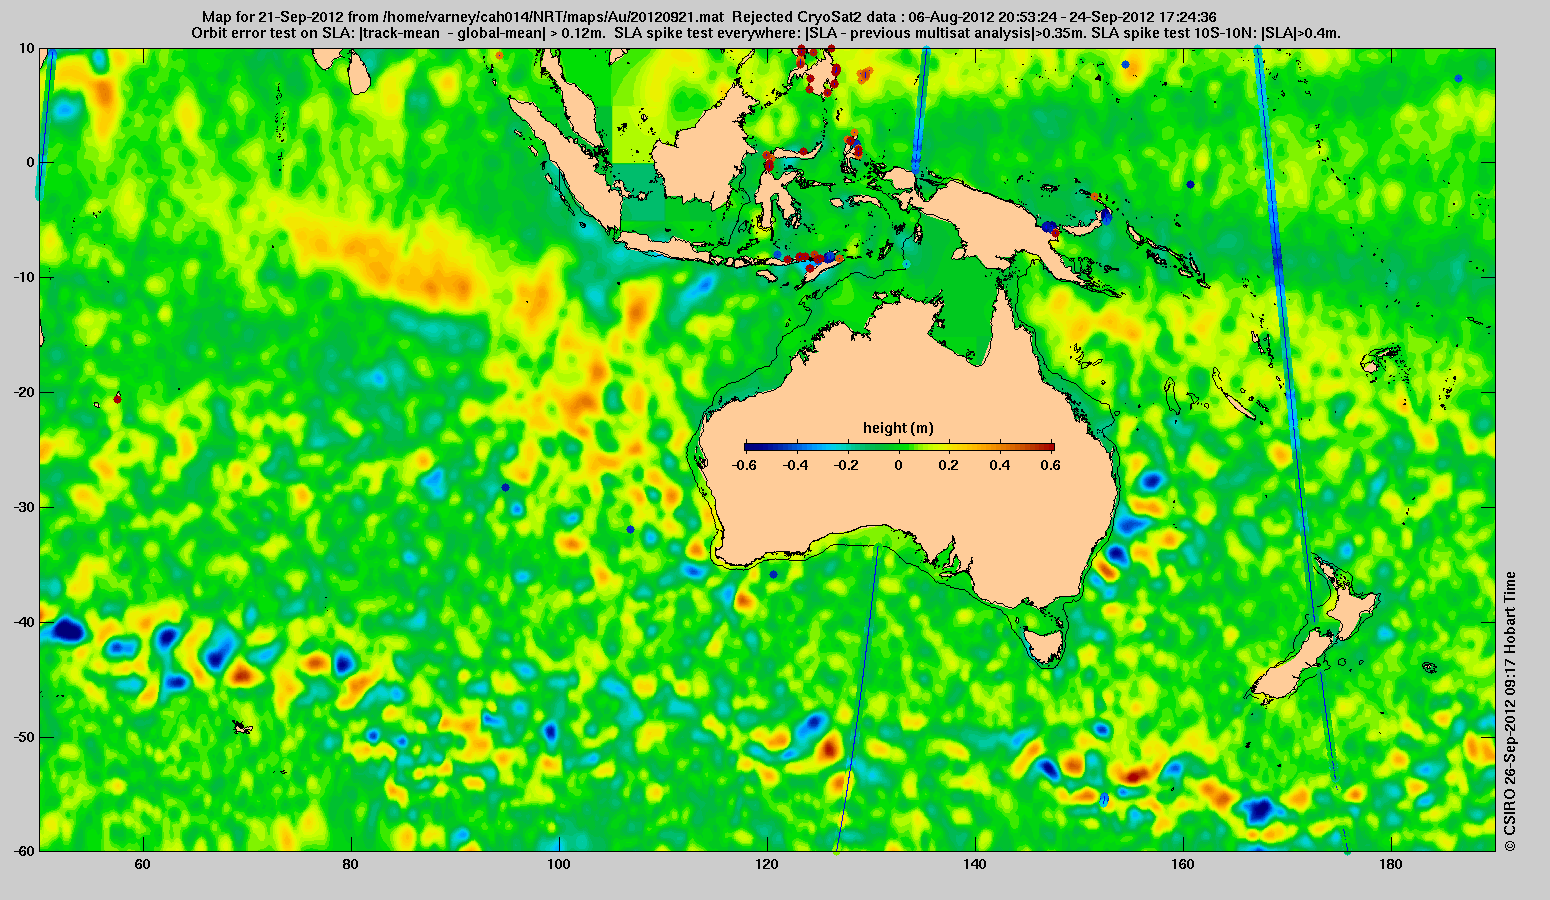The image size is (1550, 900).
Task: Click the '-60' latitude label on the y-axis
Action: coord(24,851)
